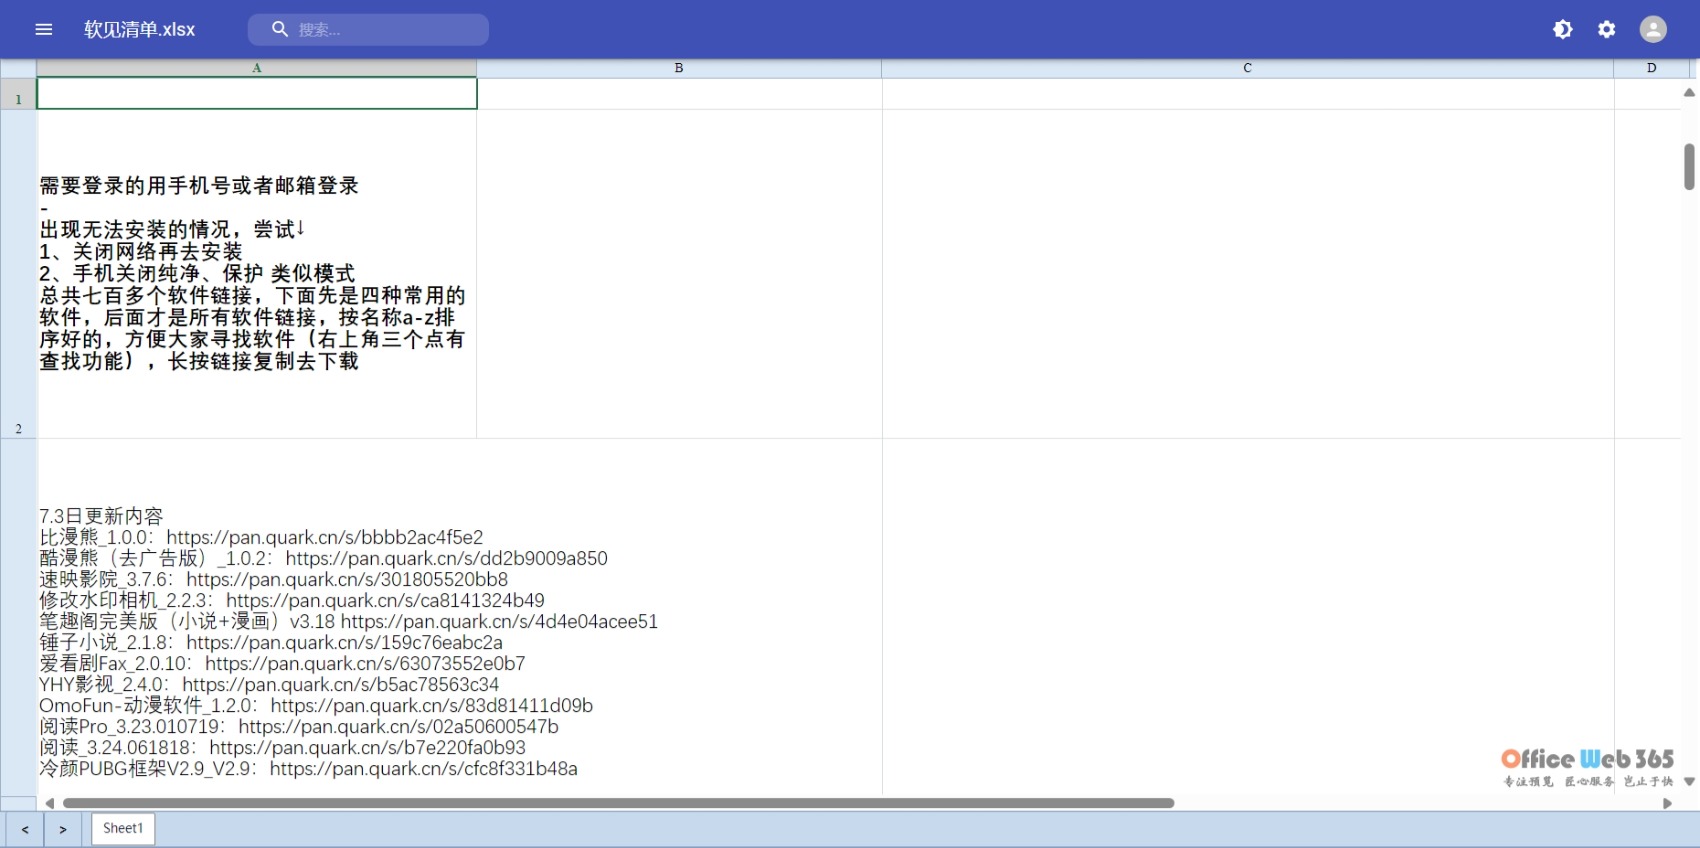
Task: Open the hamburger navigation menu
Action: click(x=43, y=30)
